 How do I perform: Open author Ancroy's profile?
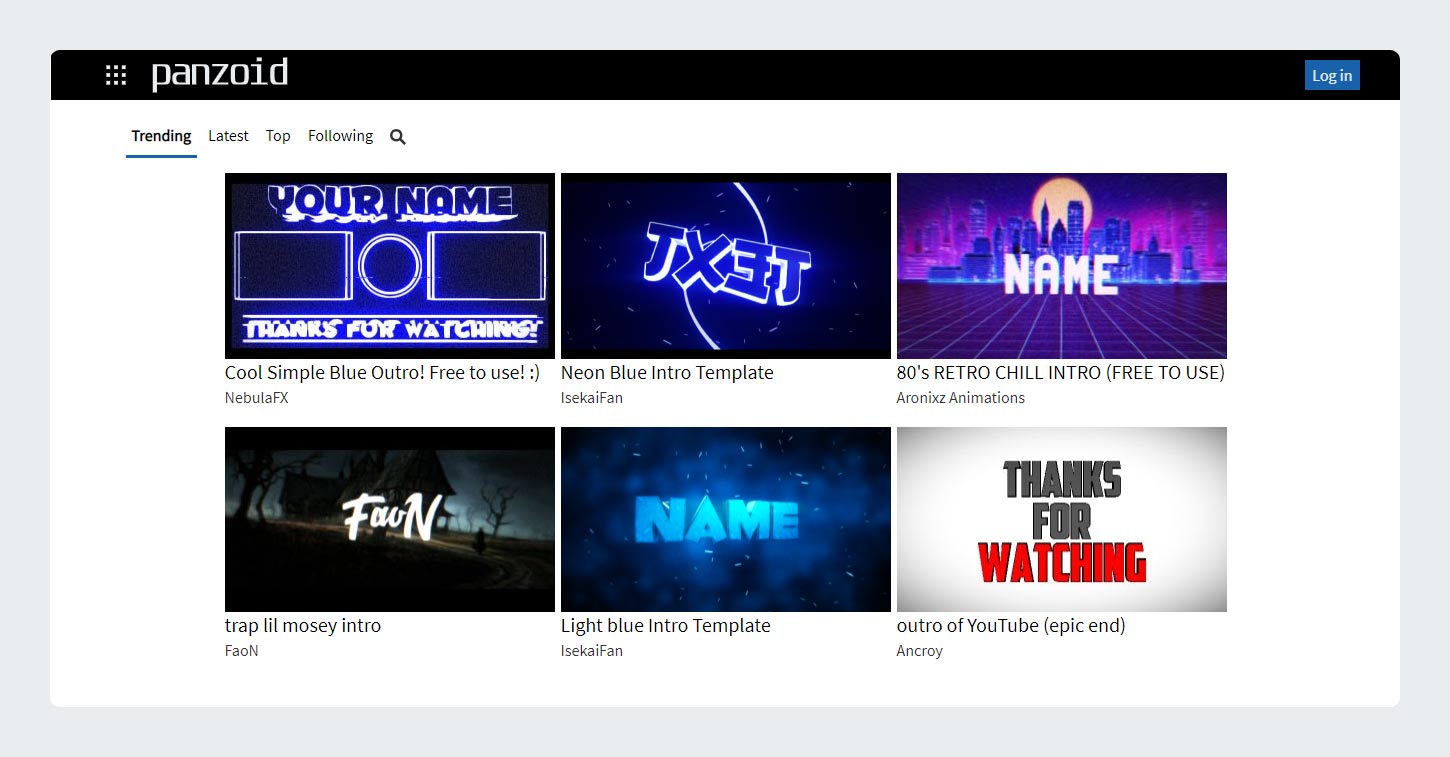[x=920, y=651]
